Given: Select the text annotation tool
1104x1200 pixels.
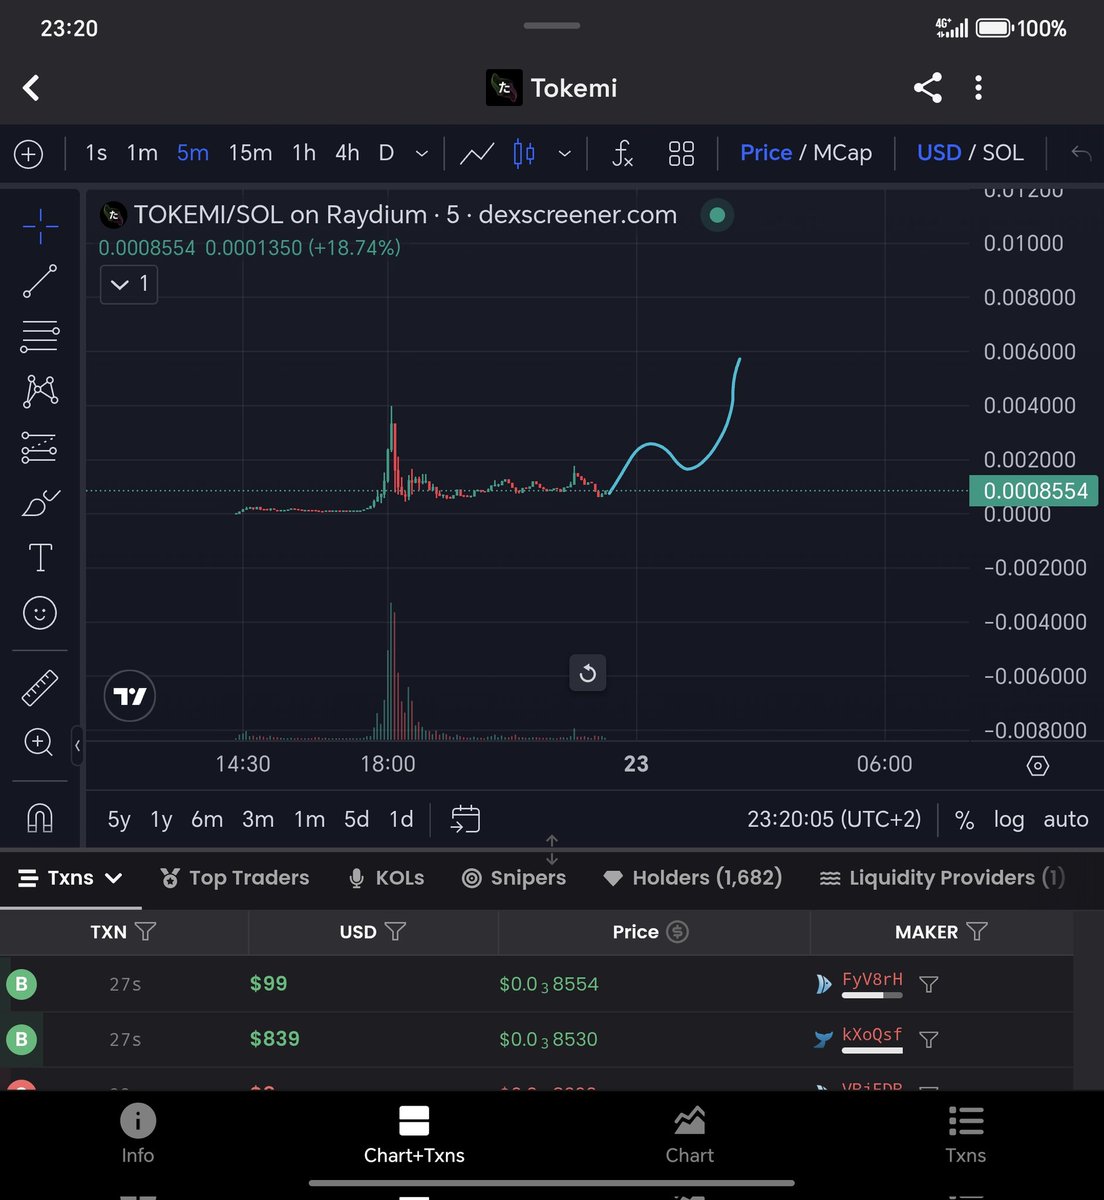Looking at the screenshot, I should click(x=40, y=557).
